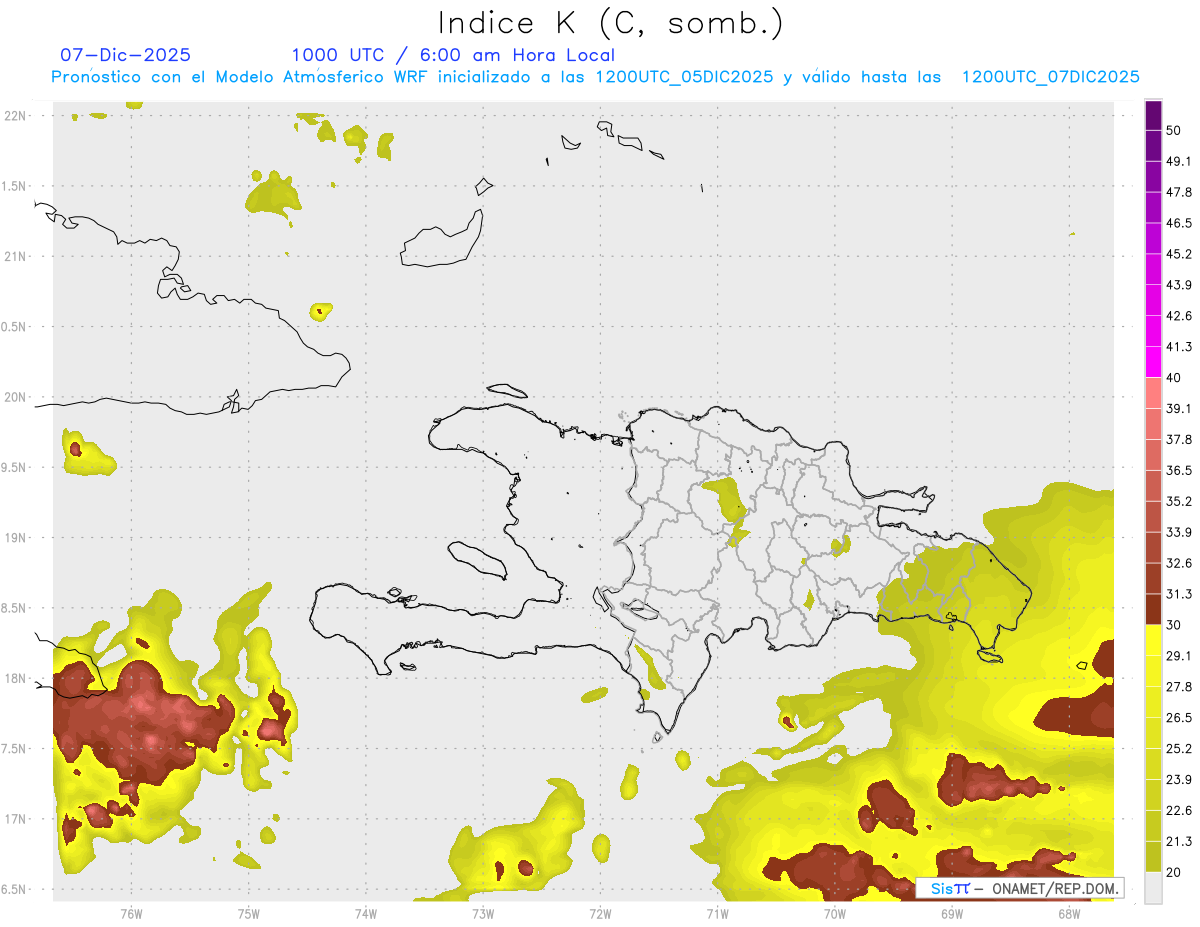Click colorbar label '50'
This screenshot has height=927, width=1200.
point(1174,130)
